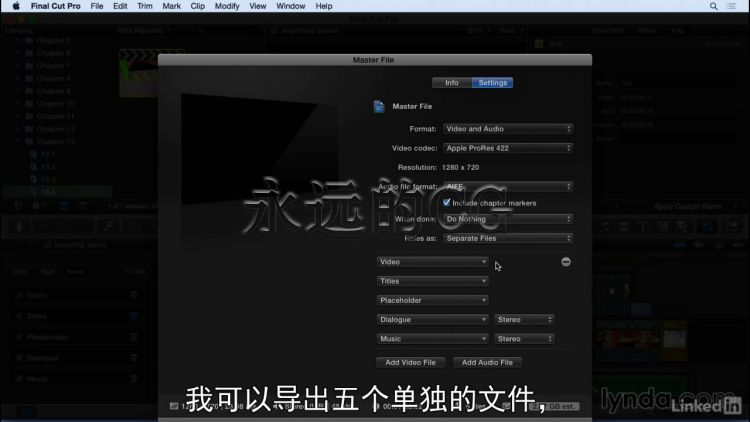The height and width of the screenshot is (422, 750).
Task: Open the Music role dropdown
Action: (432, 338)
